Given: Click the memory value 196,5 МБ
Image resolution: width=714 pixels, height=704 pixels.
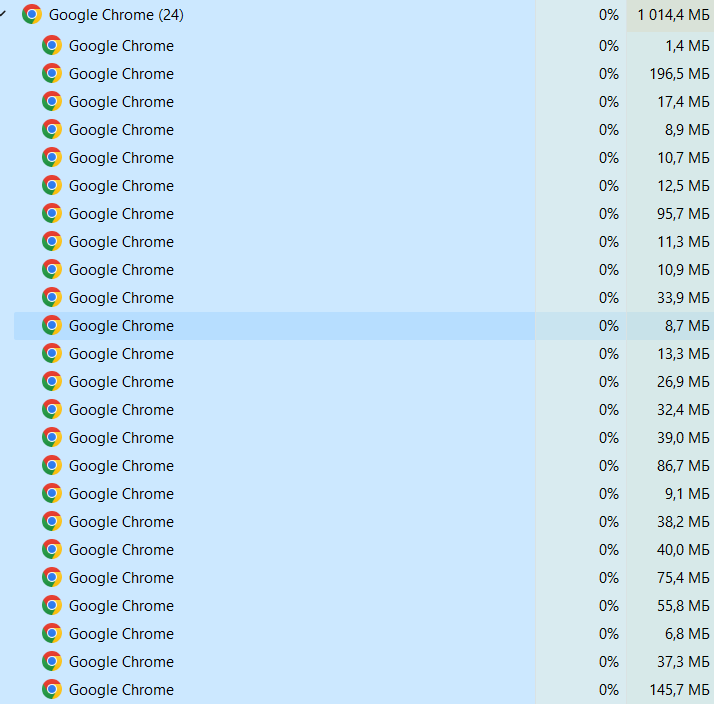Looking at the screenshot, I should [679, 74].
